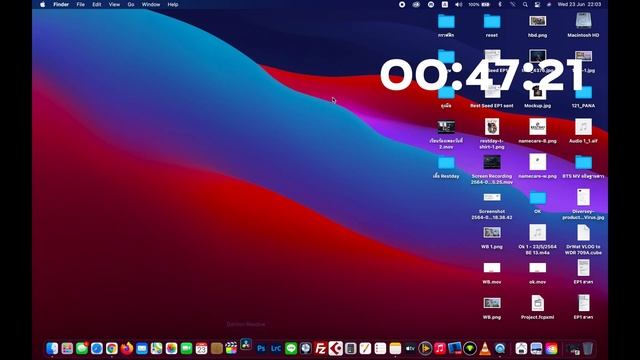Open Lightroom Classic in the Dock
Screen dimensions: 640x360
(x=276, y=348)
